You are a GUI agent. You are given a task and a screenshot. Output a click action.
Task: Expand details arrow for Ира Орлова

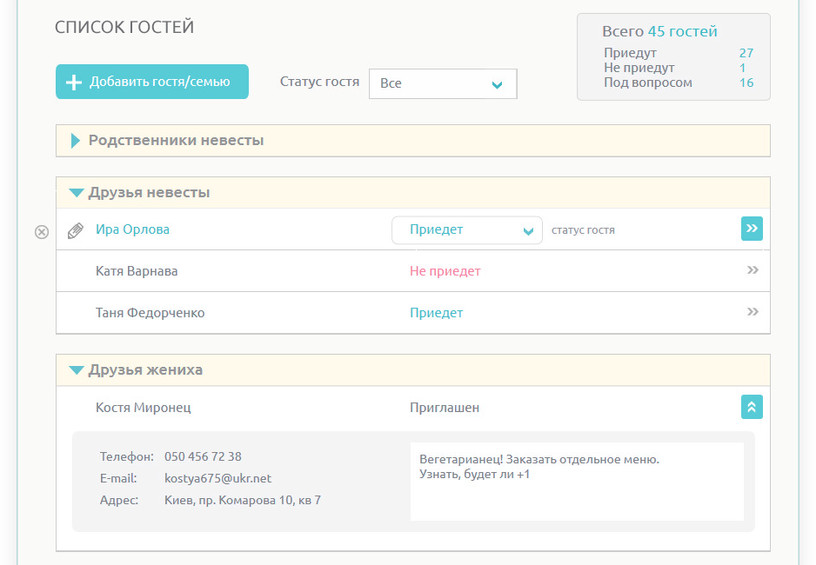click(752, 229)
